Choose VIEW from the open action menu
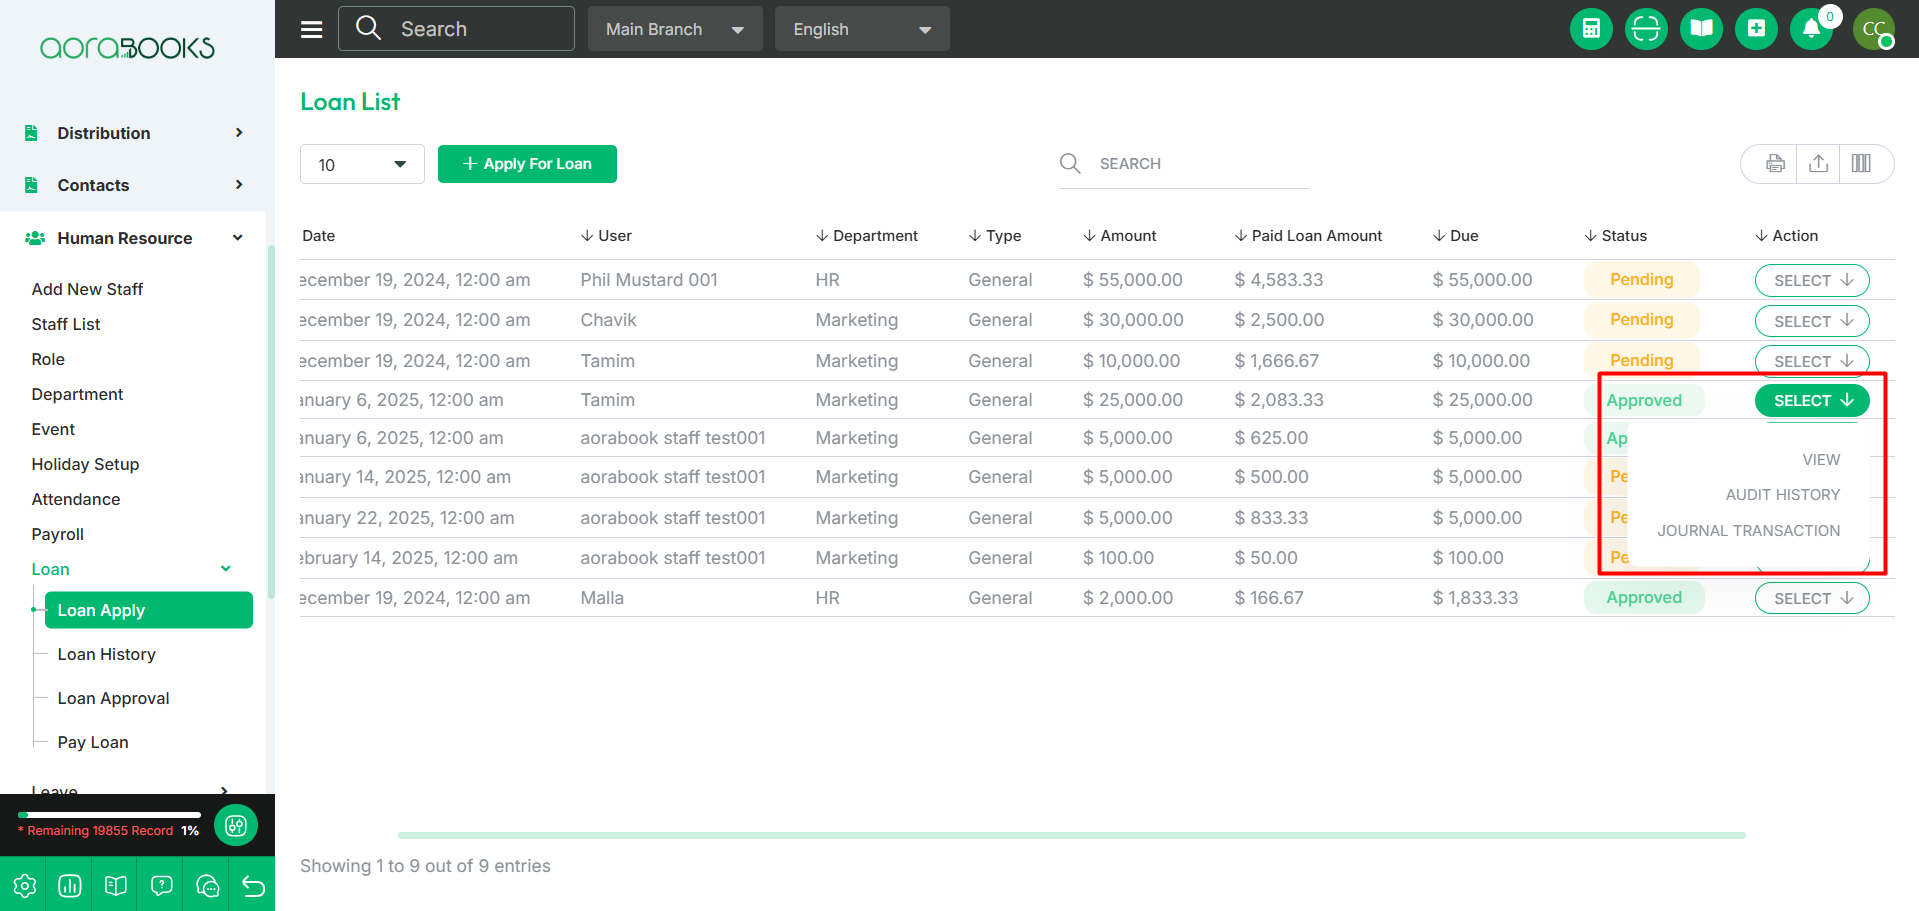 pos(1821,460)
